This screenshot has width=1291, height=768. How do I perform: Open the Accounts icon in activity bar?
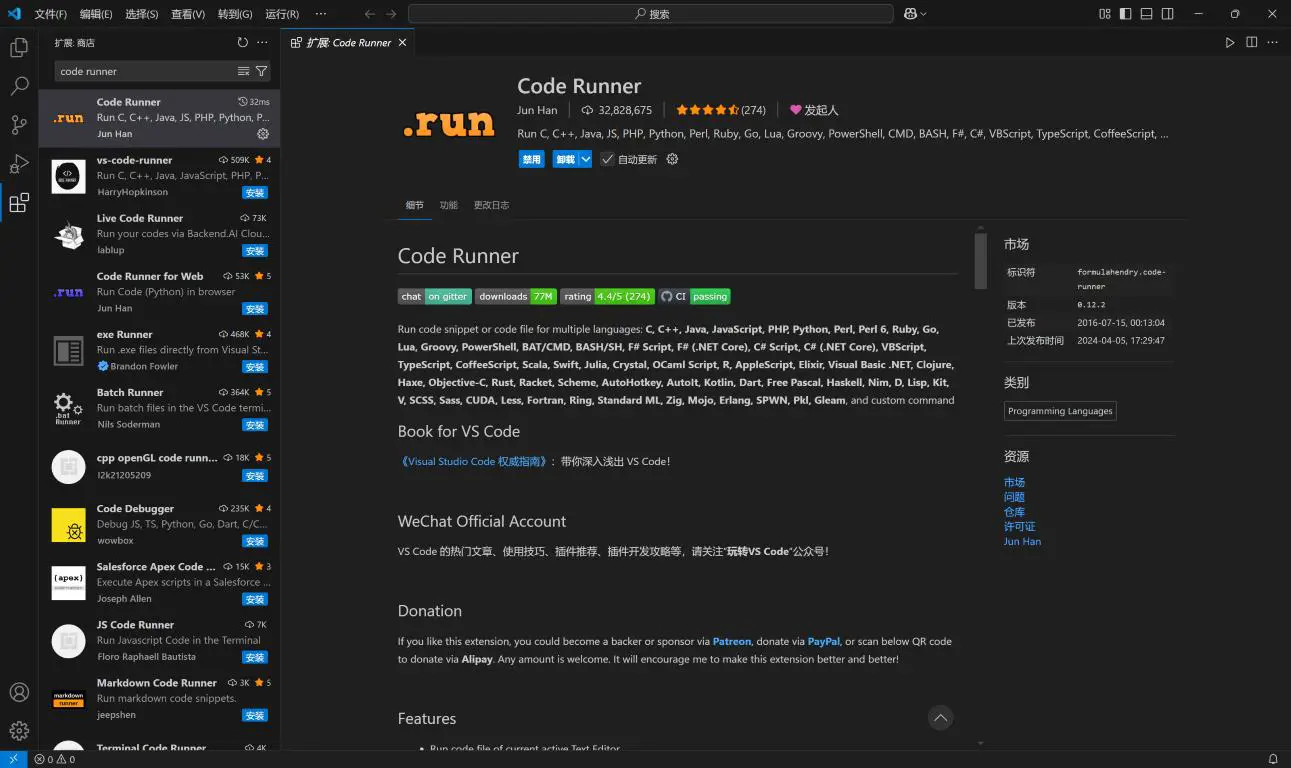click(19, 692)
